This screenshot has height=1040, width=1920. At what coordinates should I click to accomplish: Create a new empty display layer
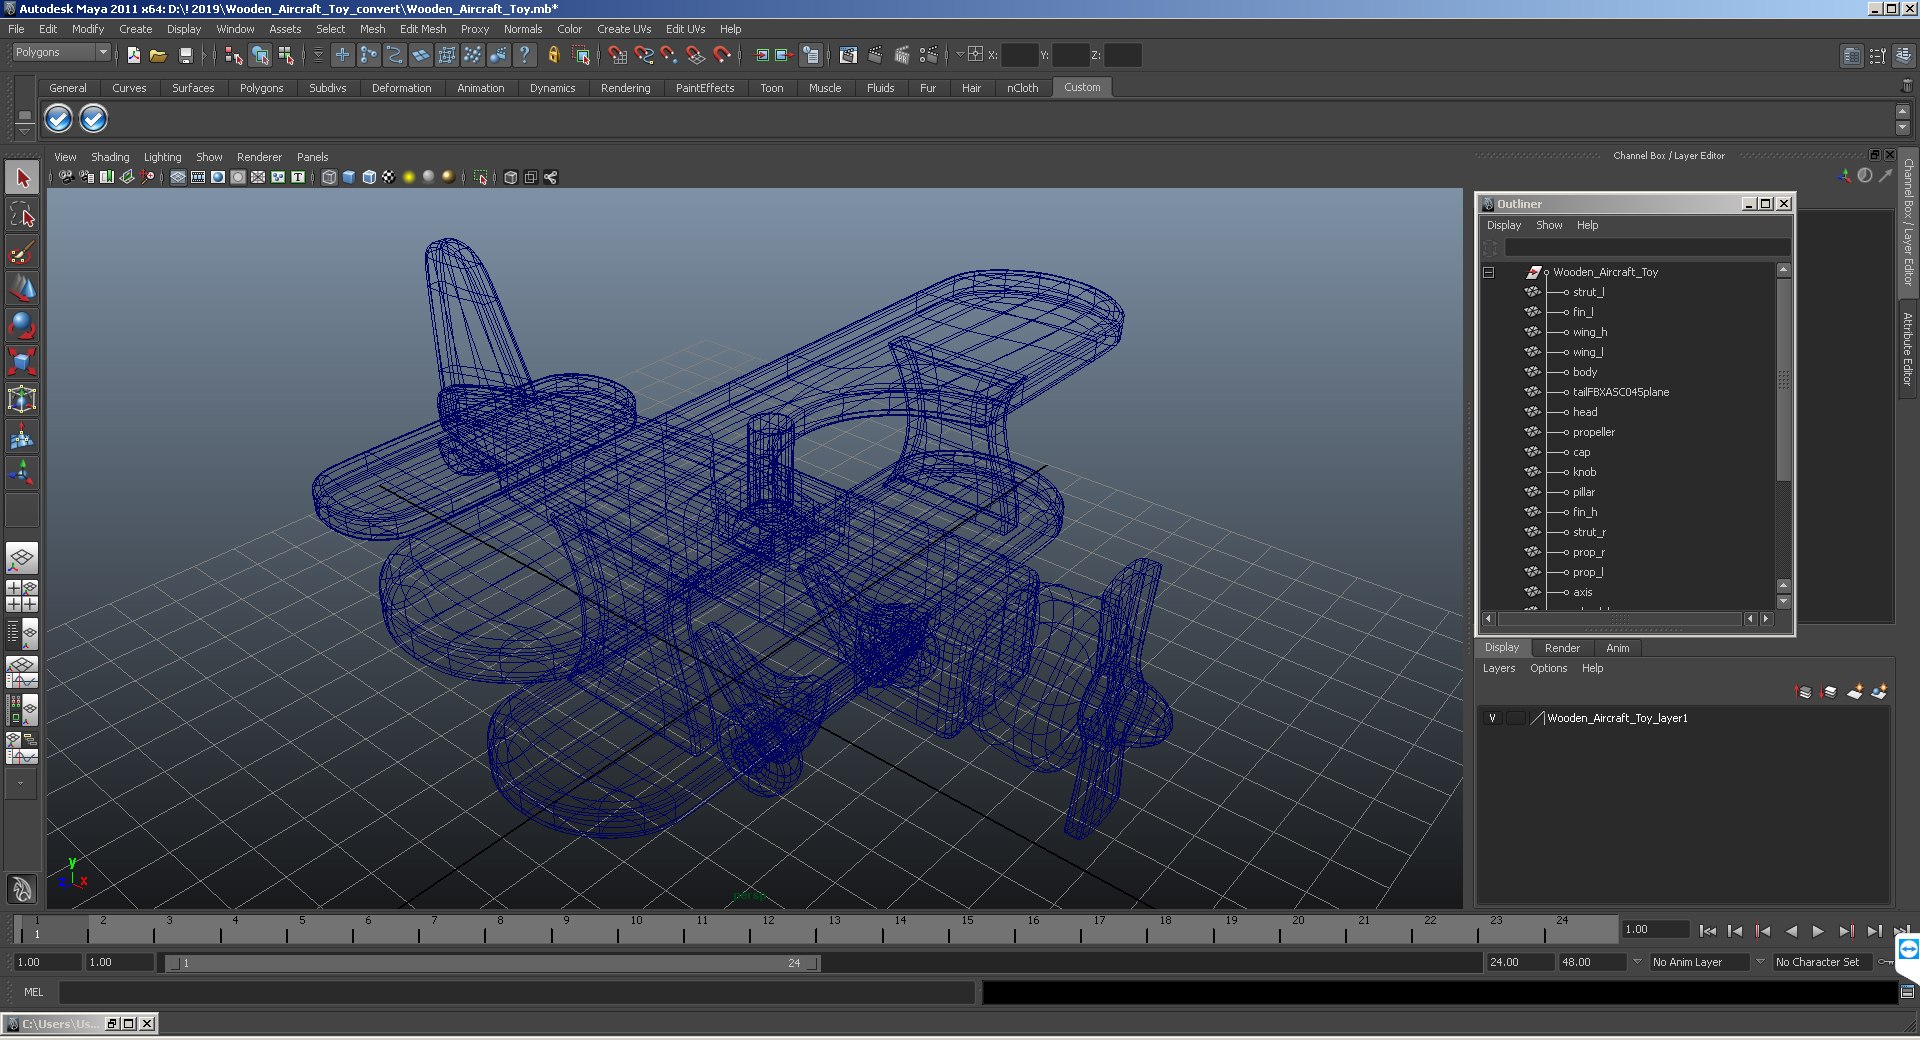(x=1855, y=692)
